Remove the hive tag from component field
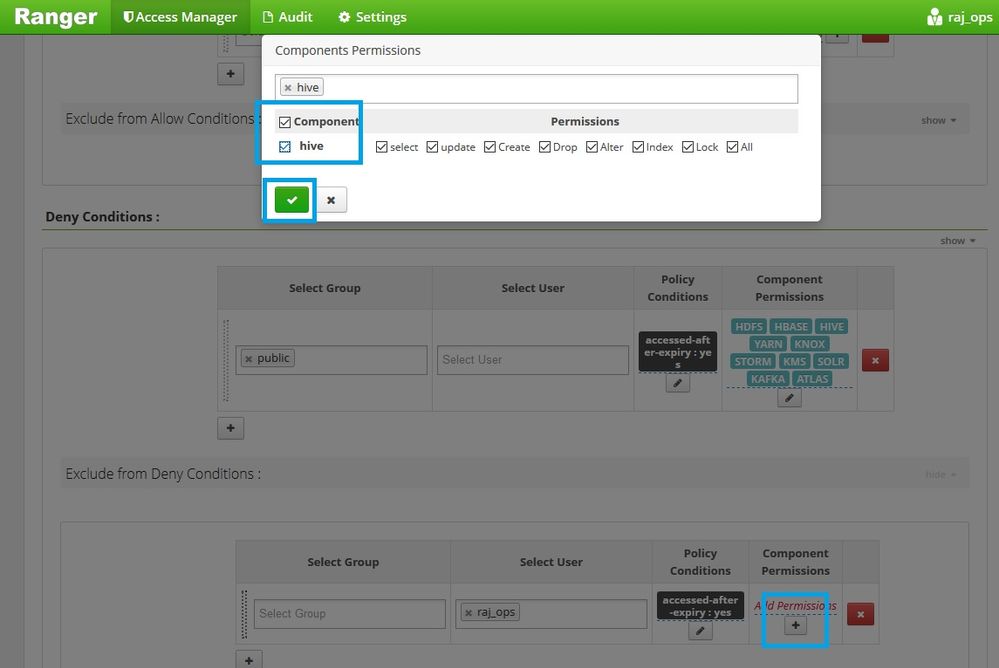 click(x=288, y=88)
